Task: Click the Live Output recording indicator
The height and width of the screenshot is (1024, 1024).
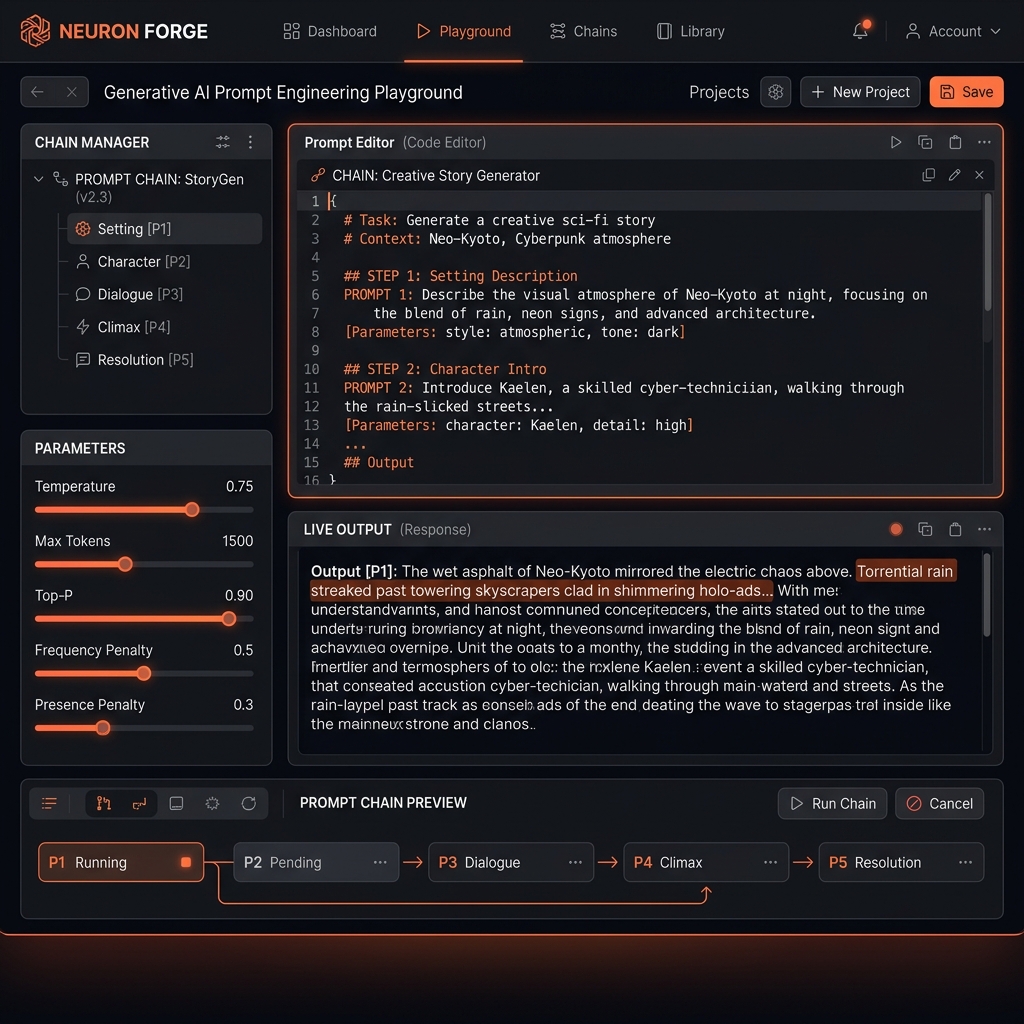Action: click(896, 529)
